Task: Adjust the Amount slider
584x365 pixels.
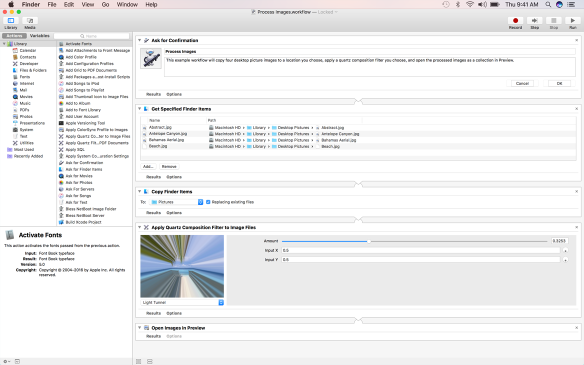Action: point(369,241)
